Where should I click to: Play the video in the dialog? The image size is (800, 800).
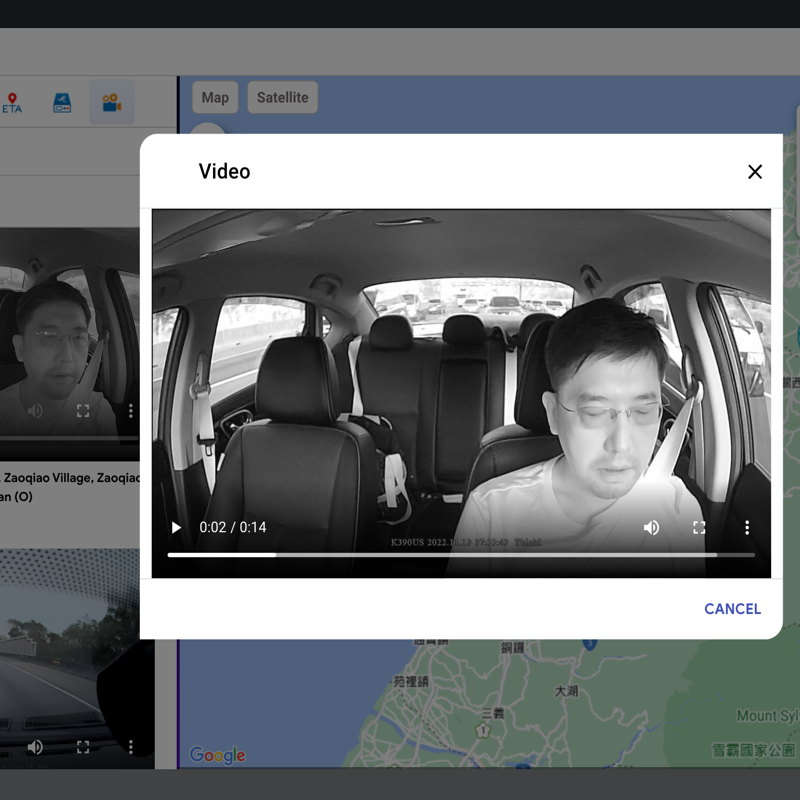coord(177,527)
